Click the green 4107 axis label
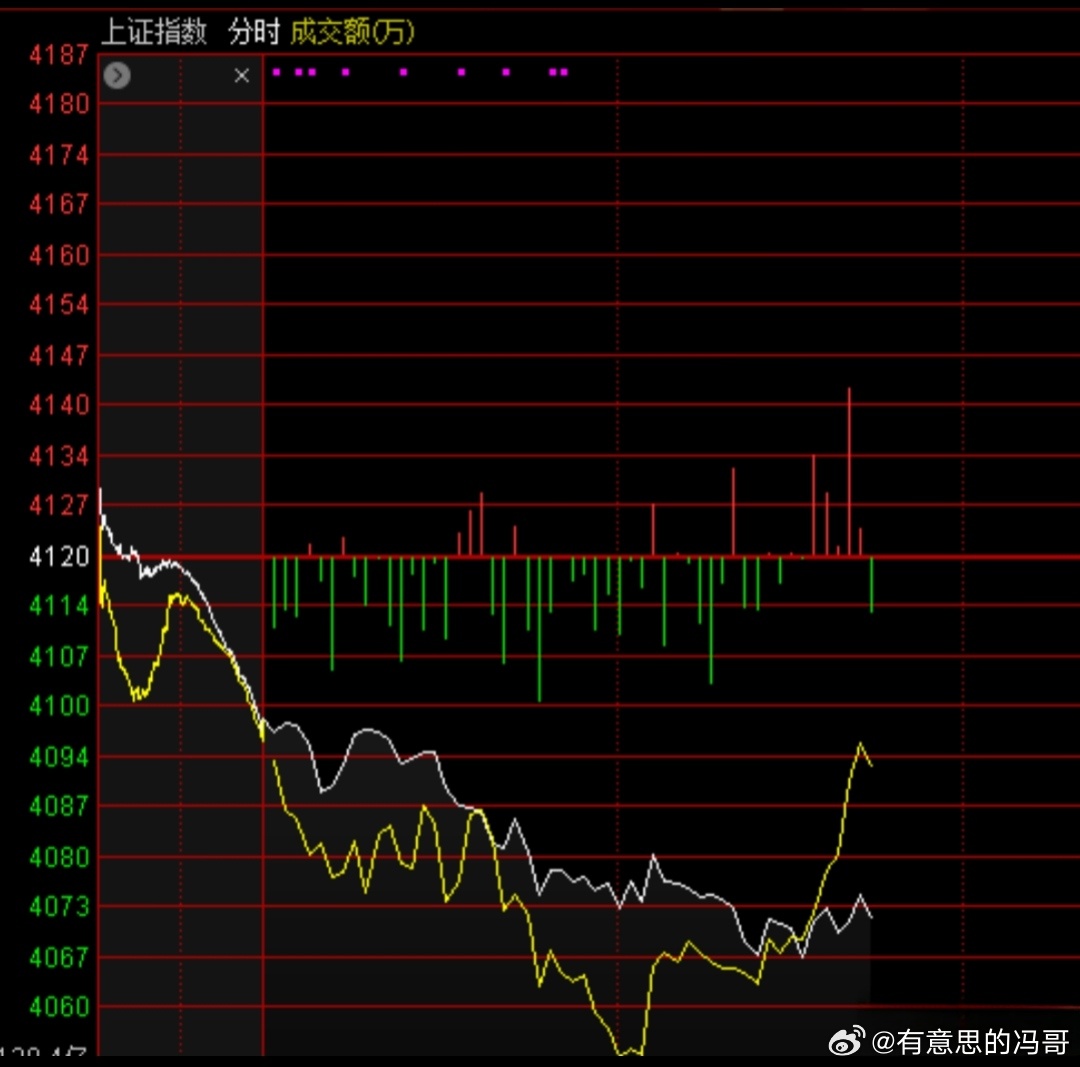The width and height of the screenshot is (1080, 1067). point(59,657)
